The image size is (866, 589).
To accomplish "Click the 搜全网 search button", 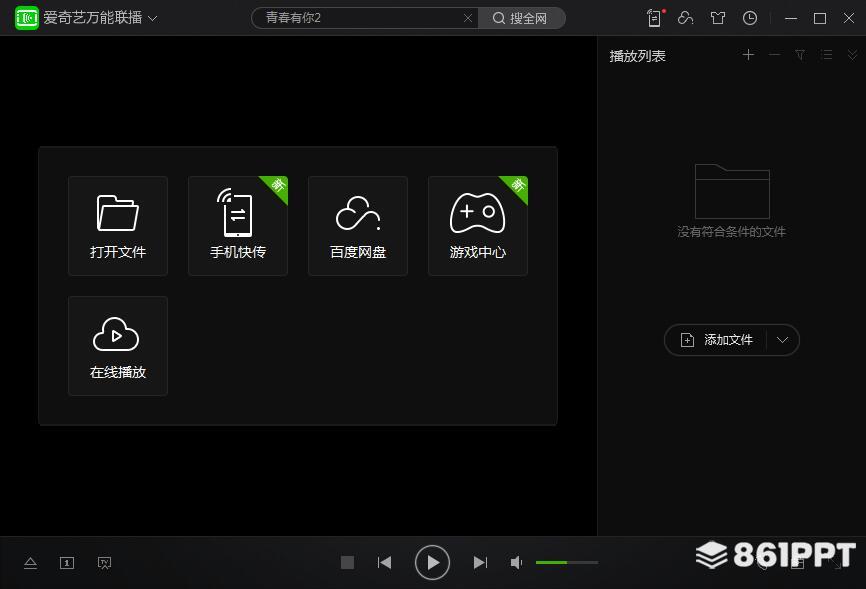I will coord(521,18).
